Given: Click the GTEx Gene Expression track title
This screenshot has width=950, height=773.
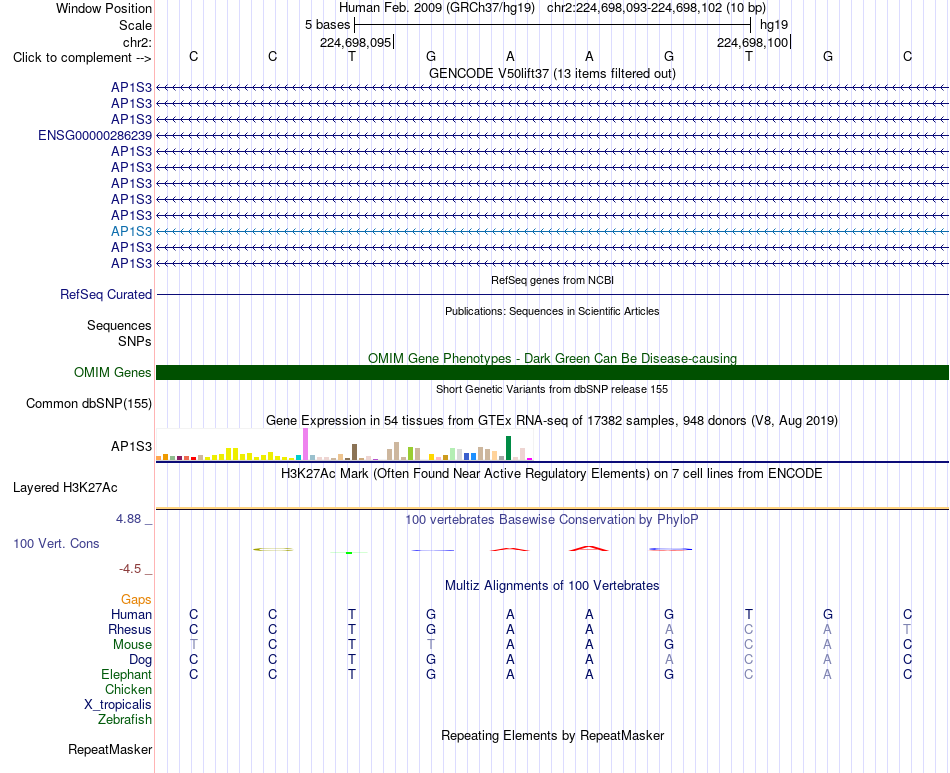Looking at the screenshot, I should tap(552, 420).
